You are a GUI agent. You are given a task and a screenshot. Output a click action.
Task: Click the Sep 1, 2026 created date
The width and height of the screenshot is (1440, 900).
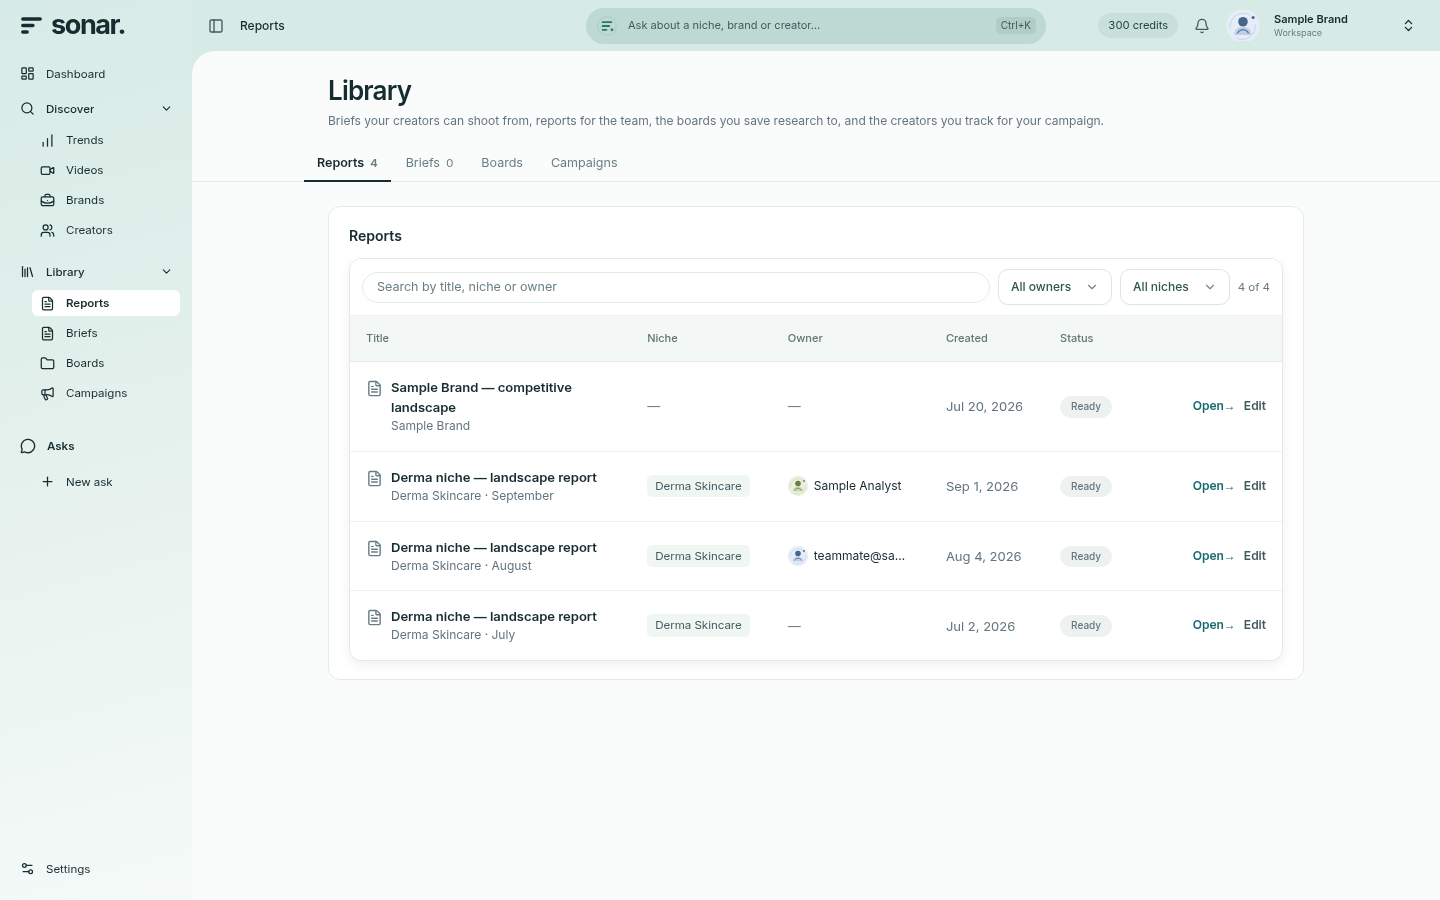pos(982,487)
